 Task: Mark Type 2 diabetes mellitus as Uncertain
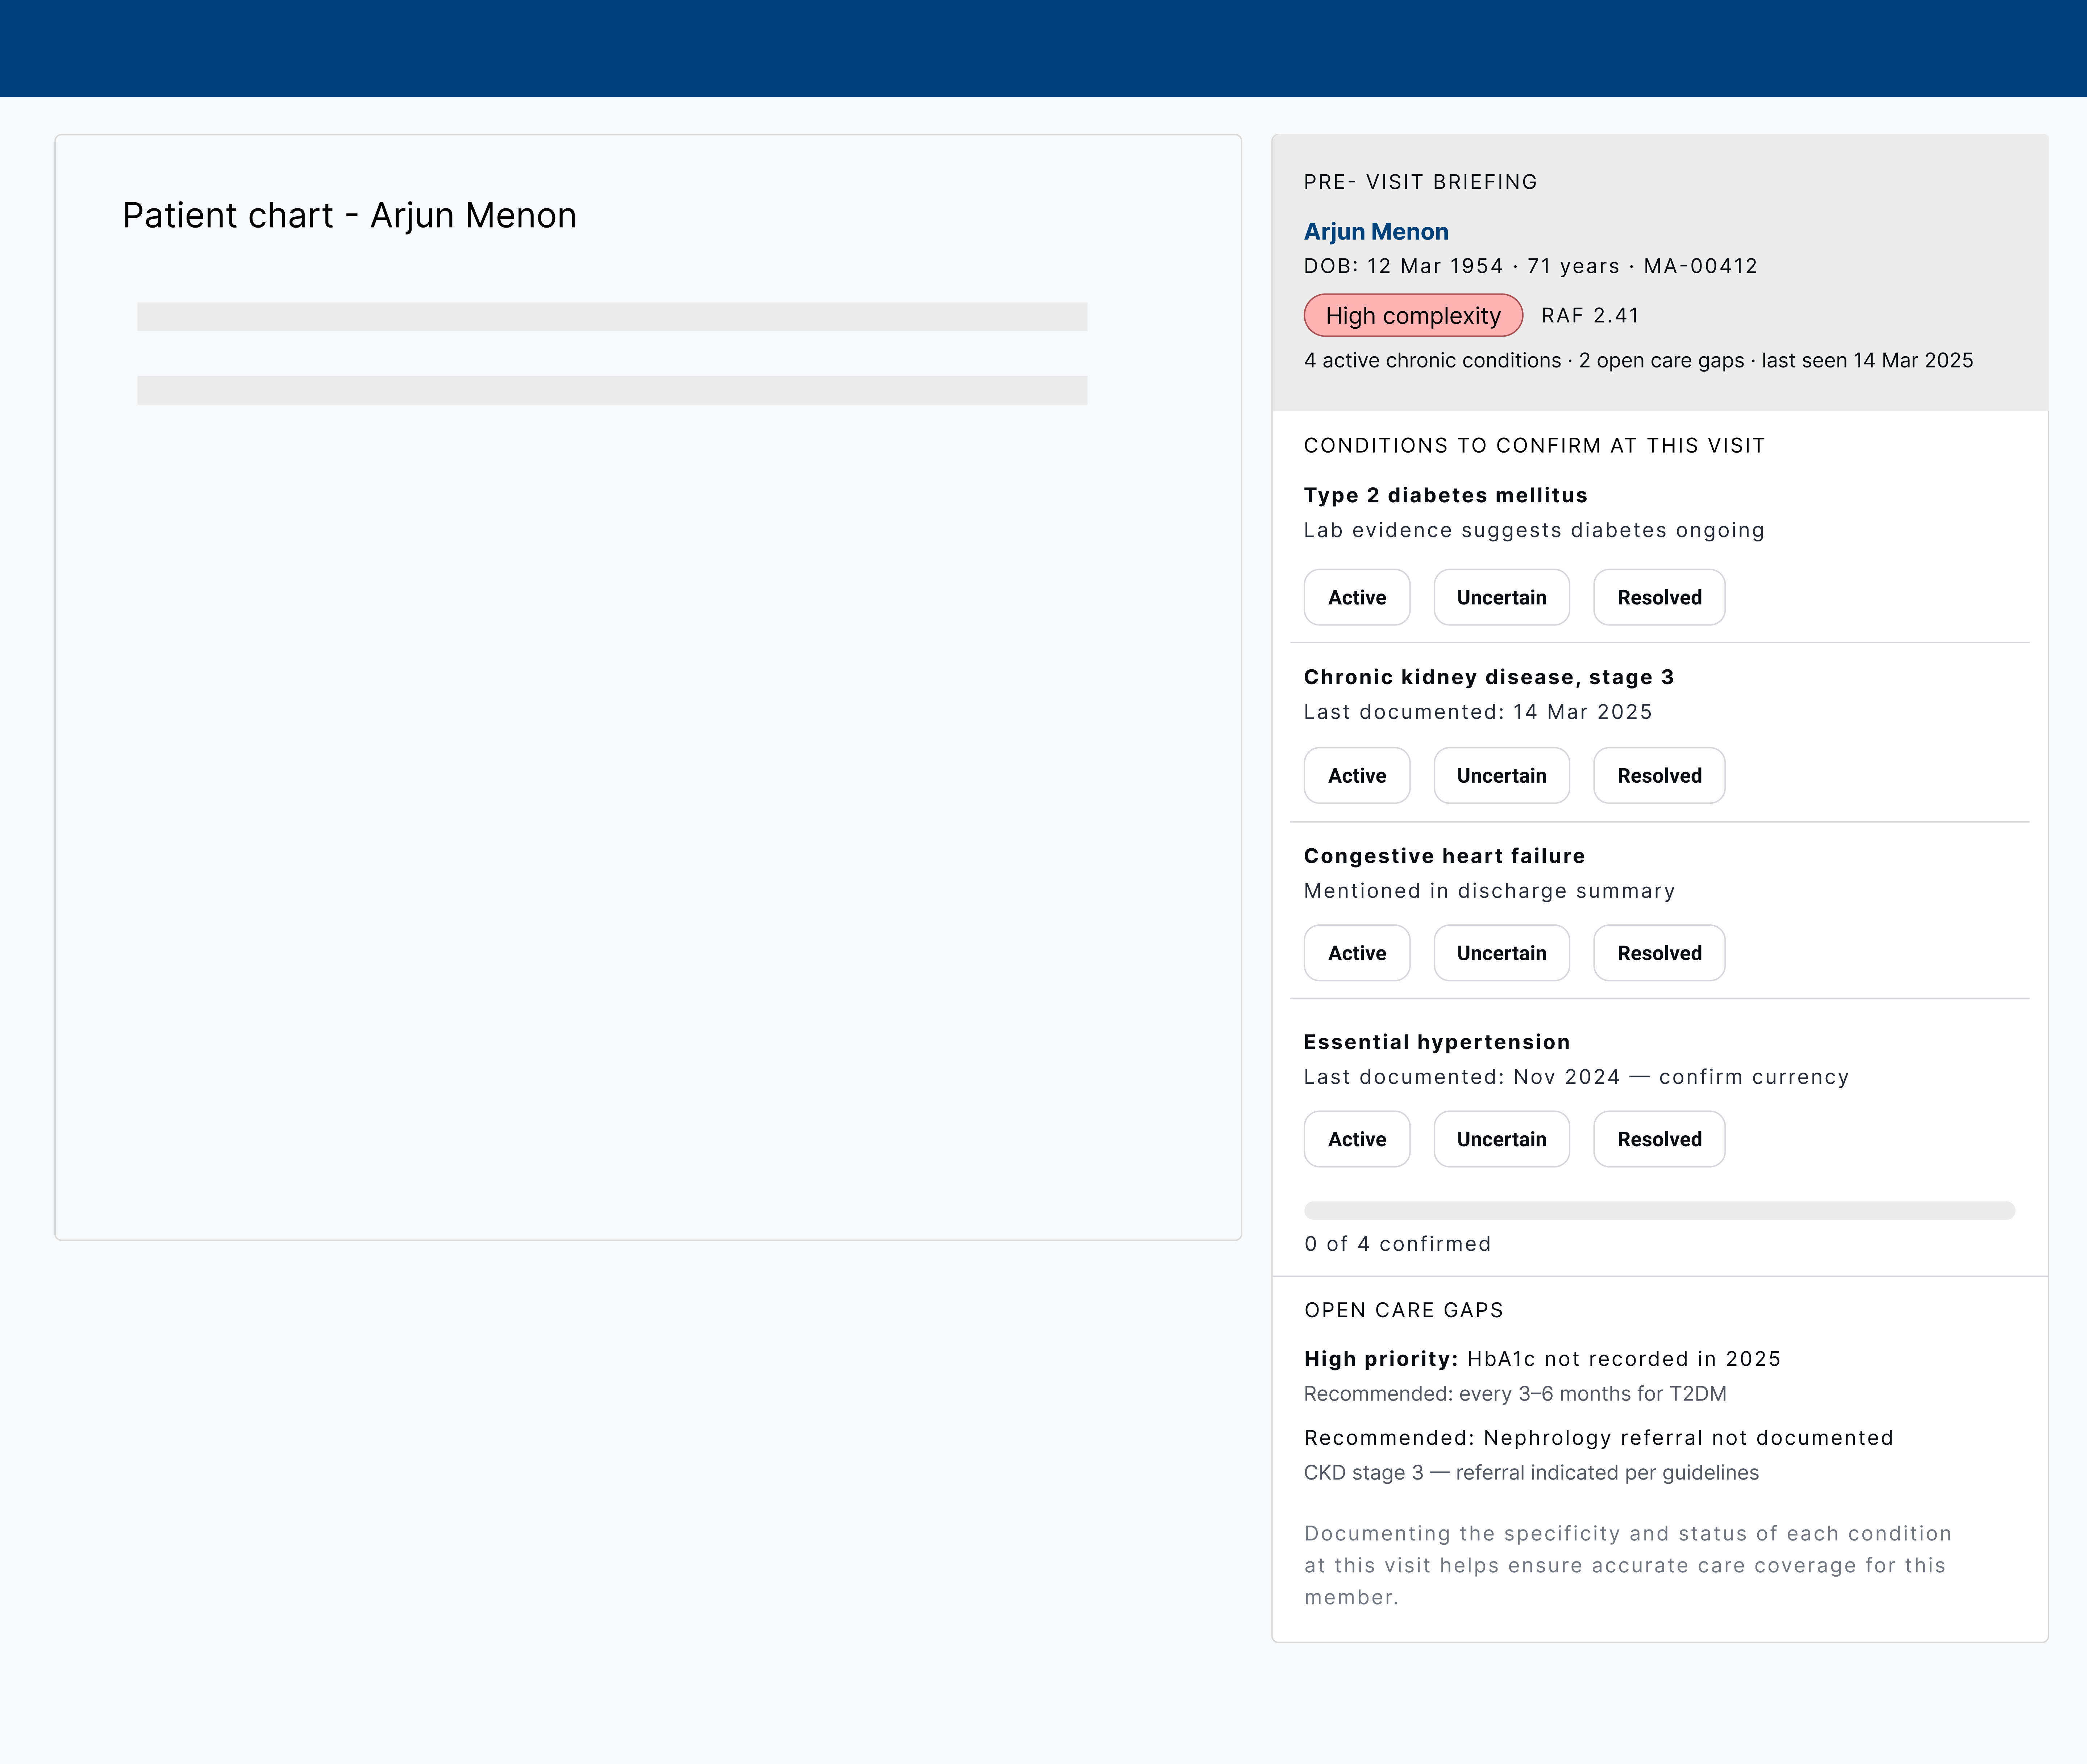pos(1501,597)
